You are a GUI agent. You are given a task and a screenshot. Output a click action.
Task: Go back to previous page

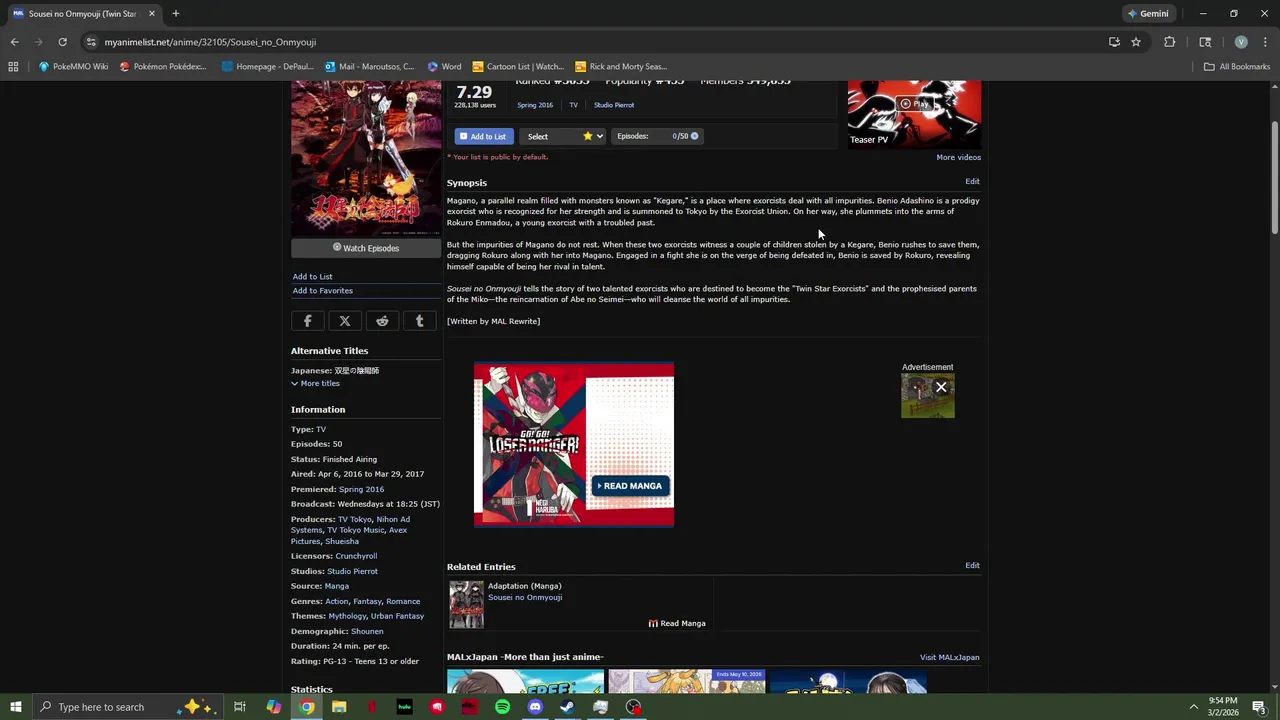pos(14,42)
